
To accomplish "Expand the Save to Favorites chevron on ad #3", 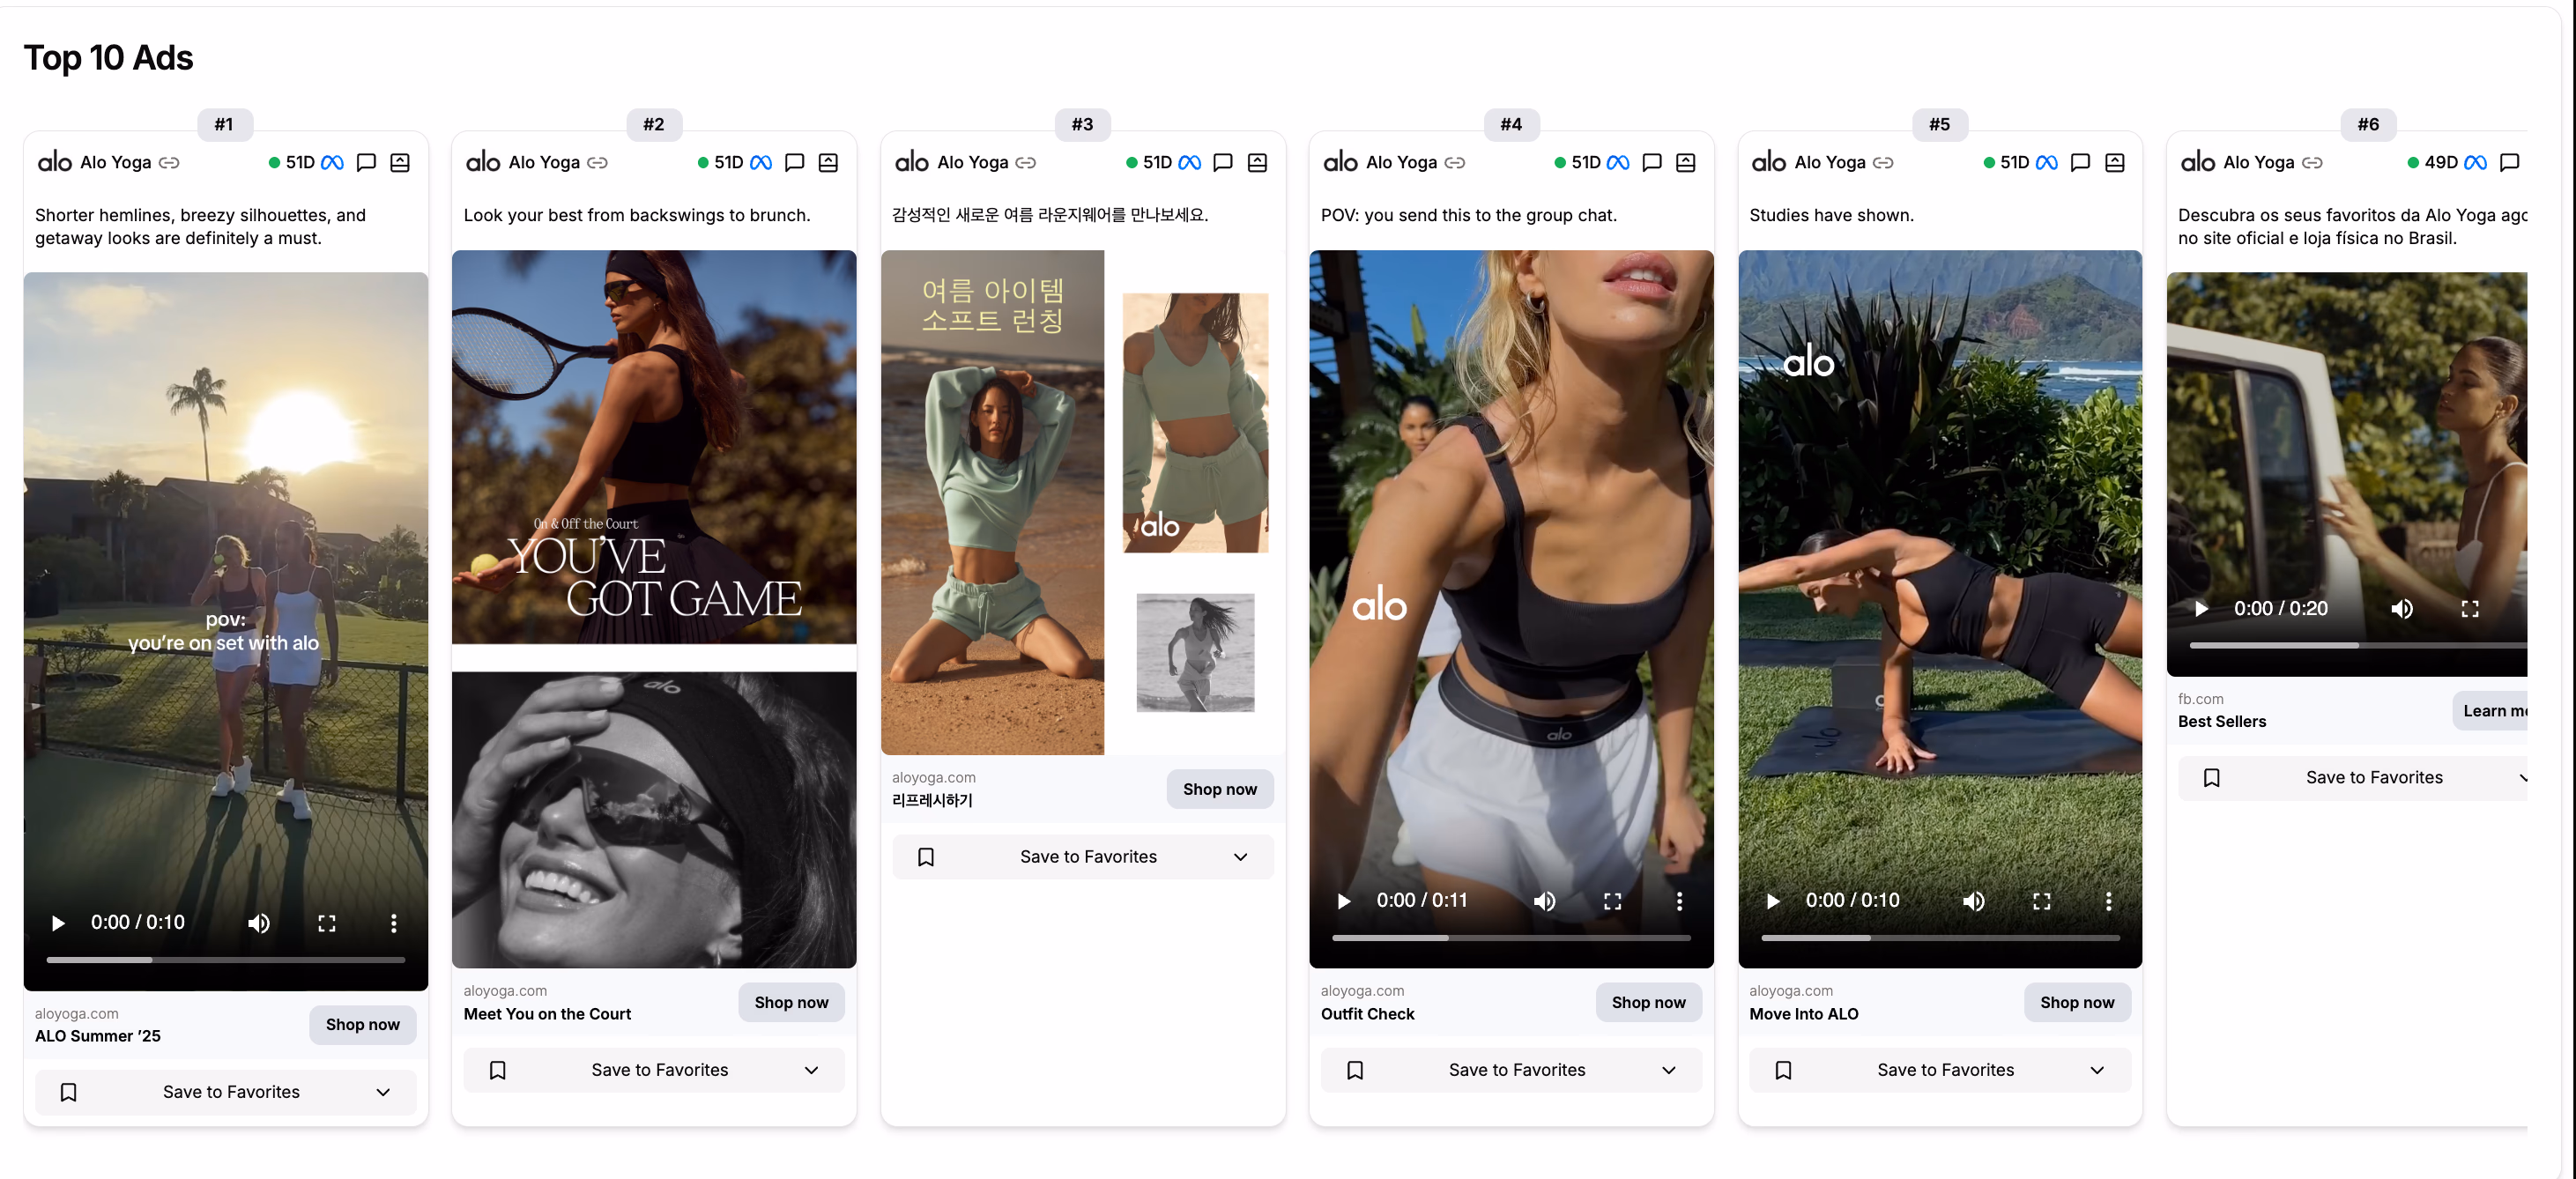I will click(x=1241, y=857).
